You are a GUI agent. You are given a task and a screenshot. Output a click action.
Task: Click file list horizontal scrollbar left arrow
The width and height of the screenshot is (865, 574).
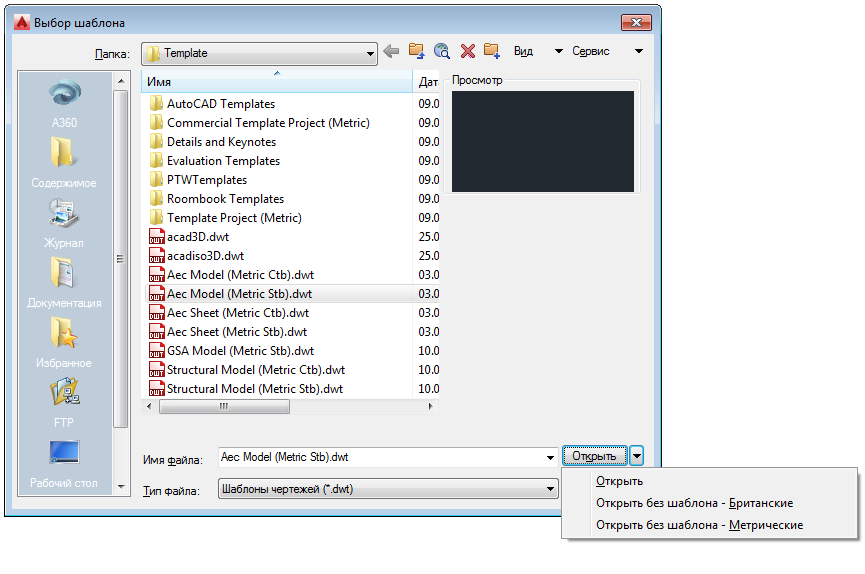[149, 407]
